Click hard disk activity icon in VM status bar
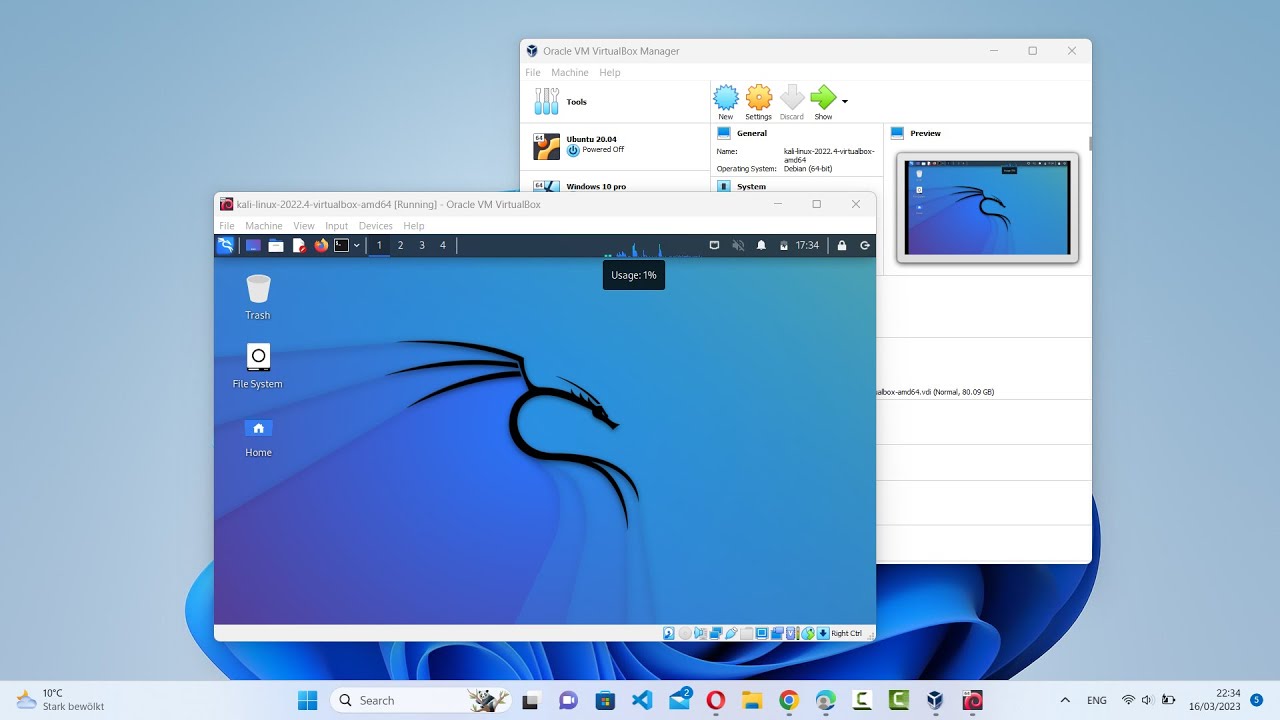The height and width of the screenshot is (720, 1280). click(669, 633)
